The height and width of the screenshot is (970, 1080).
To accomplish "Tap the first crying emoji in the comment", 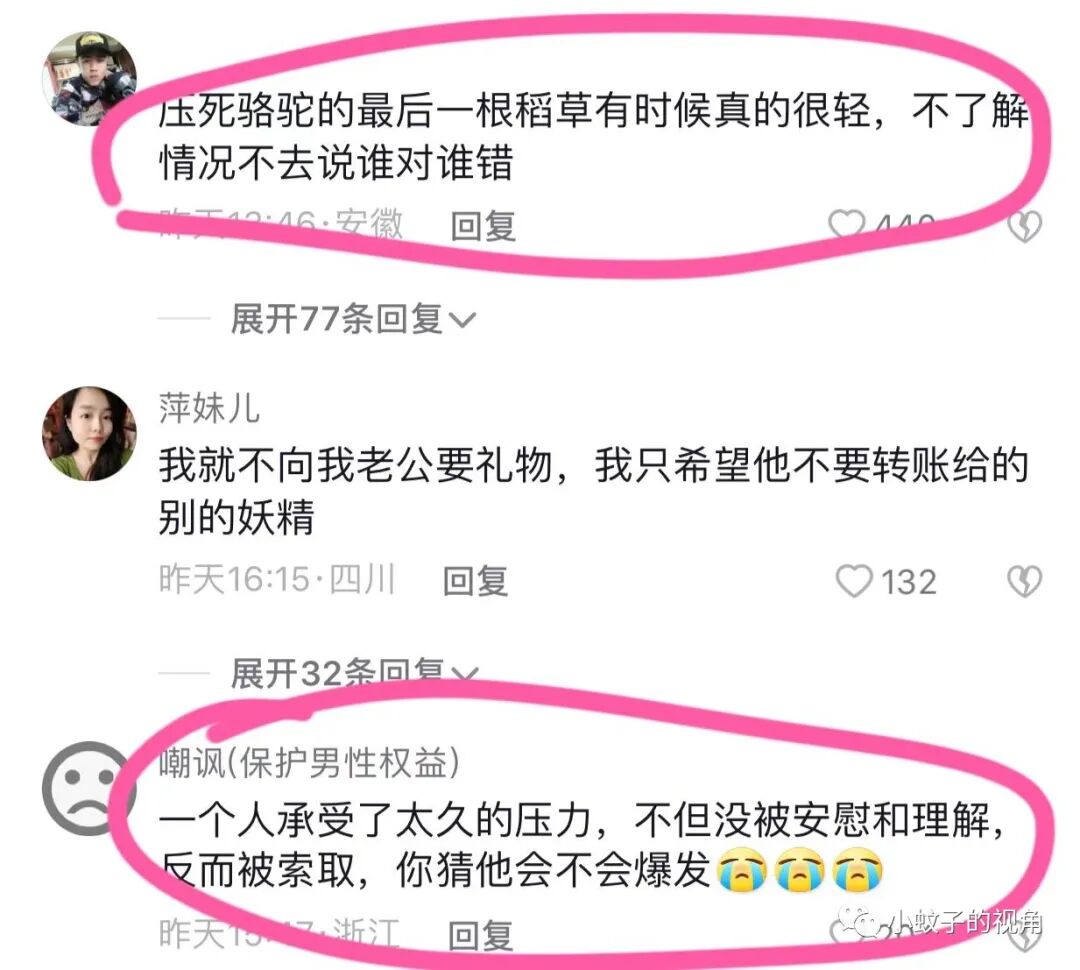I will click(742, 870).
